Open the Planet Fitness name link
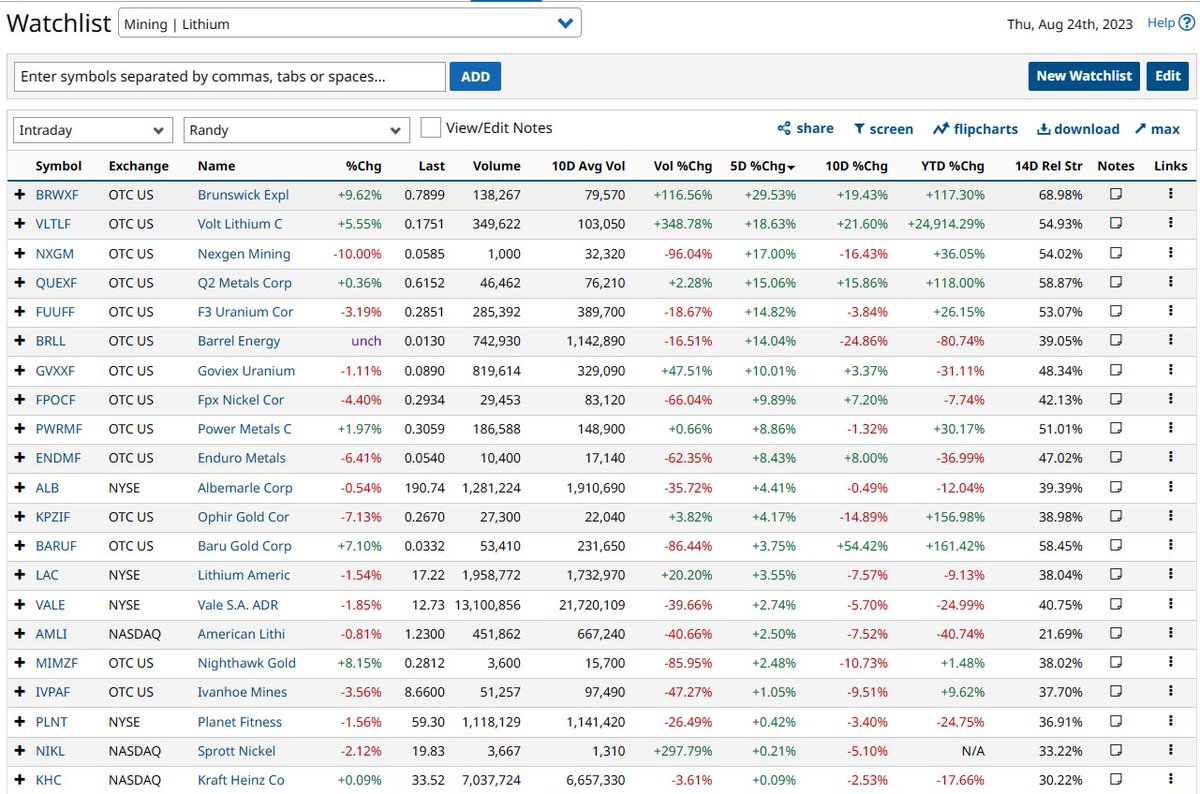Viewport: 1200px width, 794px height. (240, 721)
